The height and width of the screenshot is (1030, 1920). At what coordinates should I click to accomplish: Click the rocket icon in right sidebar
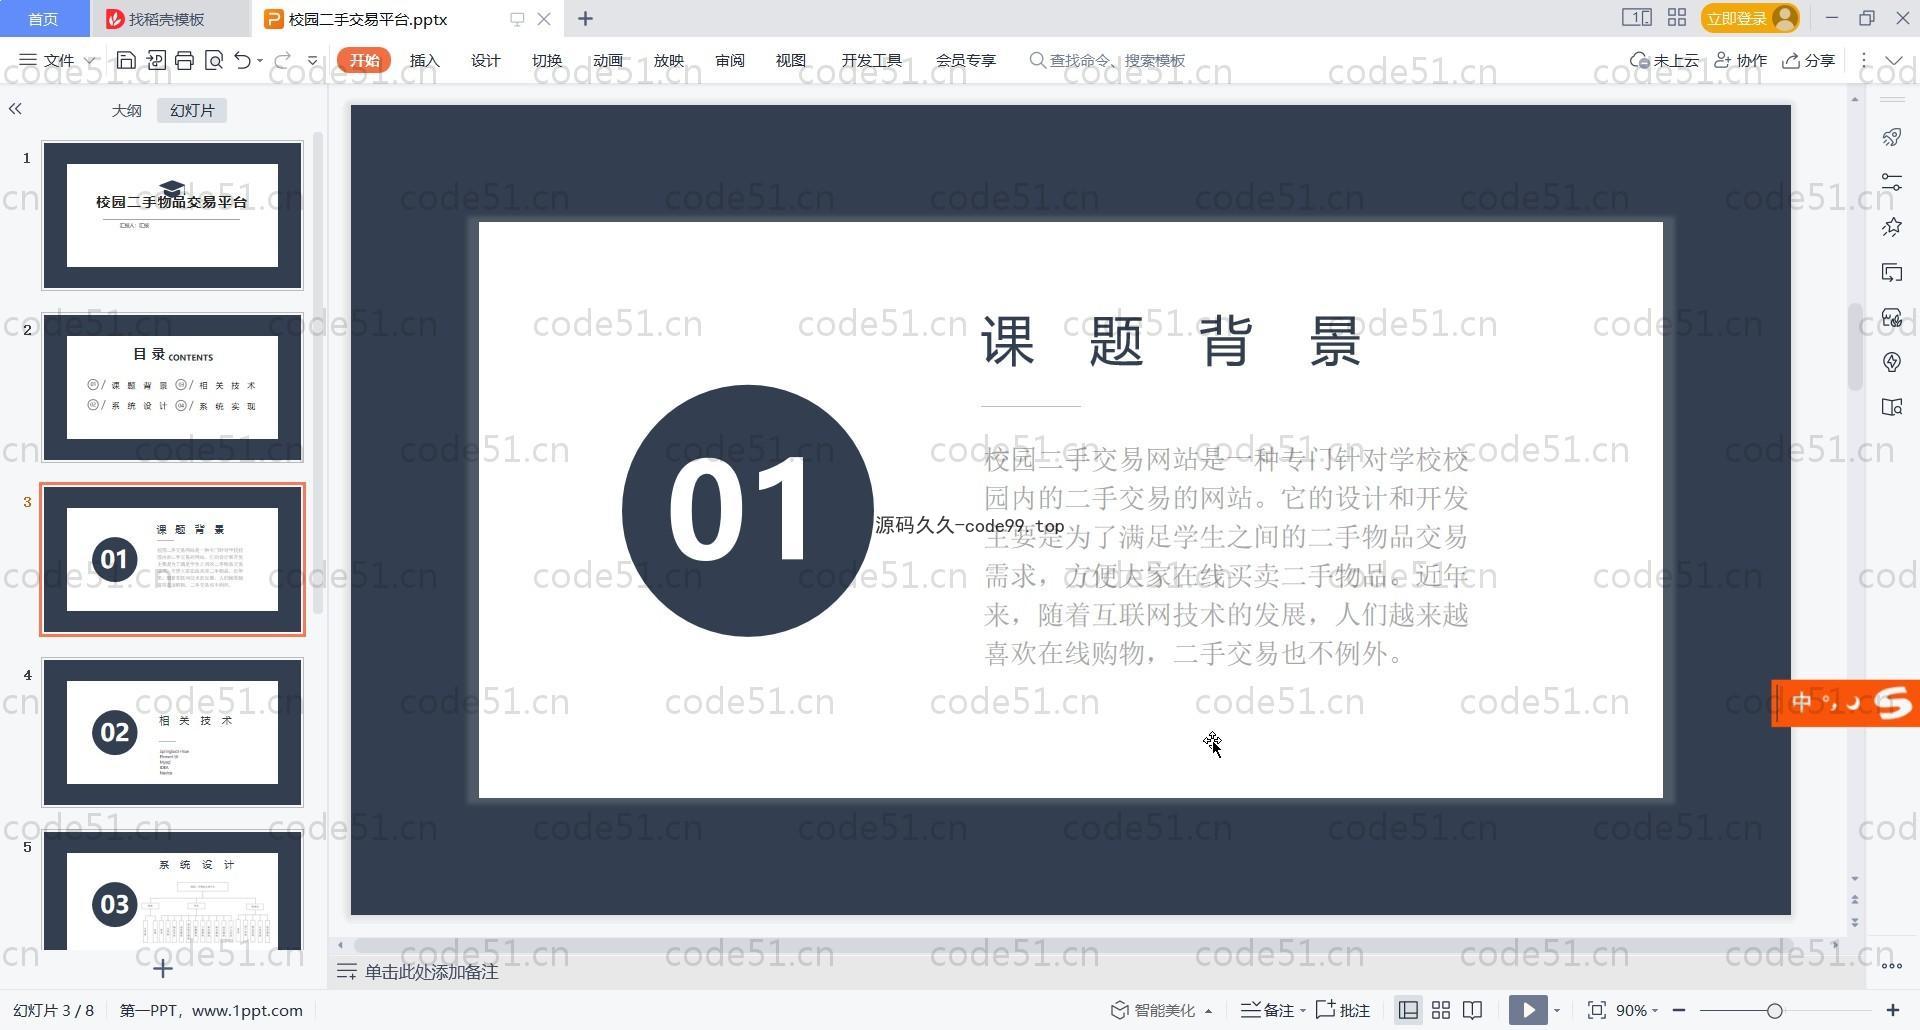click(1891, 137)
